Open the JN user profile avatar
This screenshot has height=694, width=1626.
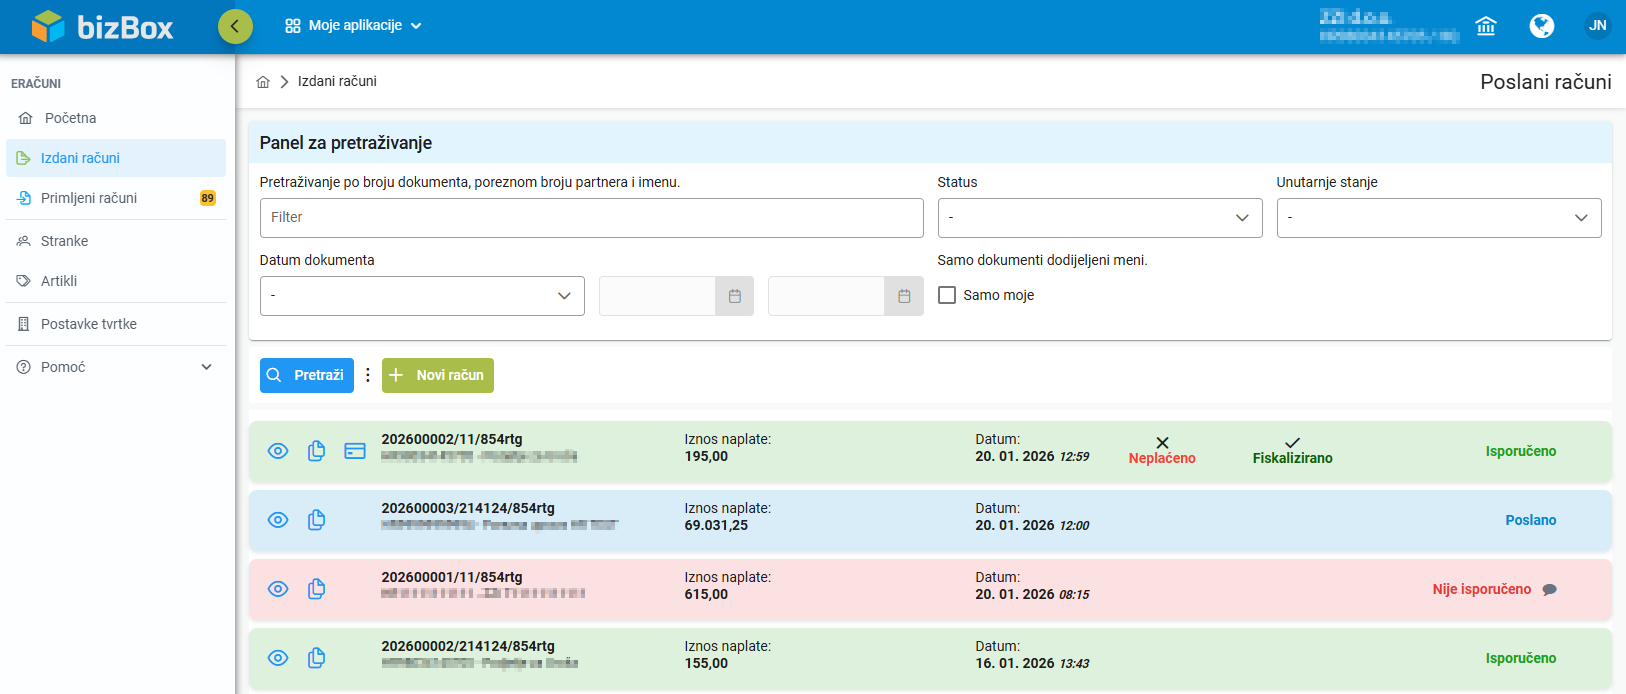(x=1597, y=26)
